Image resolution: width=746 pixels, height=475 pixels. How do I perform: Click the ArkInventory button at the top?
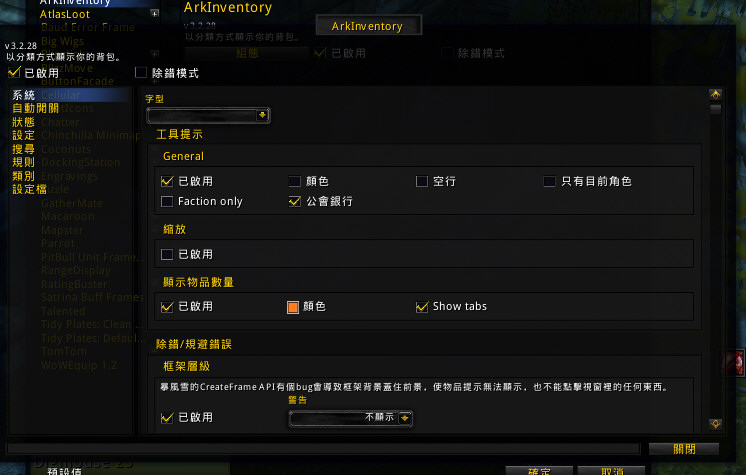[368, 26]
